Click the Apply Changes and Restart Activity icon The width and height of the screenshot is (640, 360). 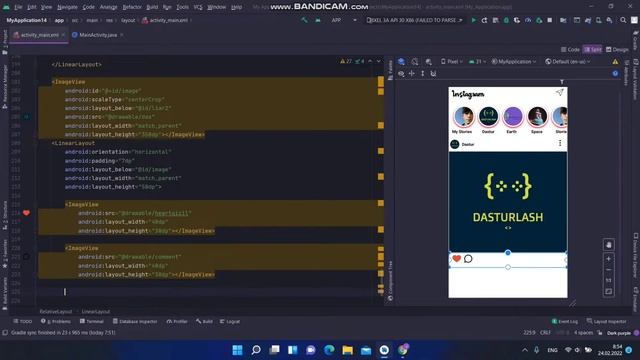[484, 20]
